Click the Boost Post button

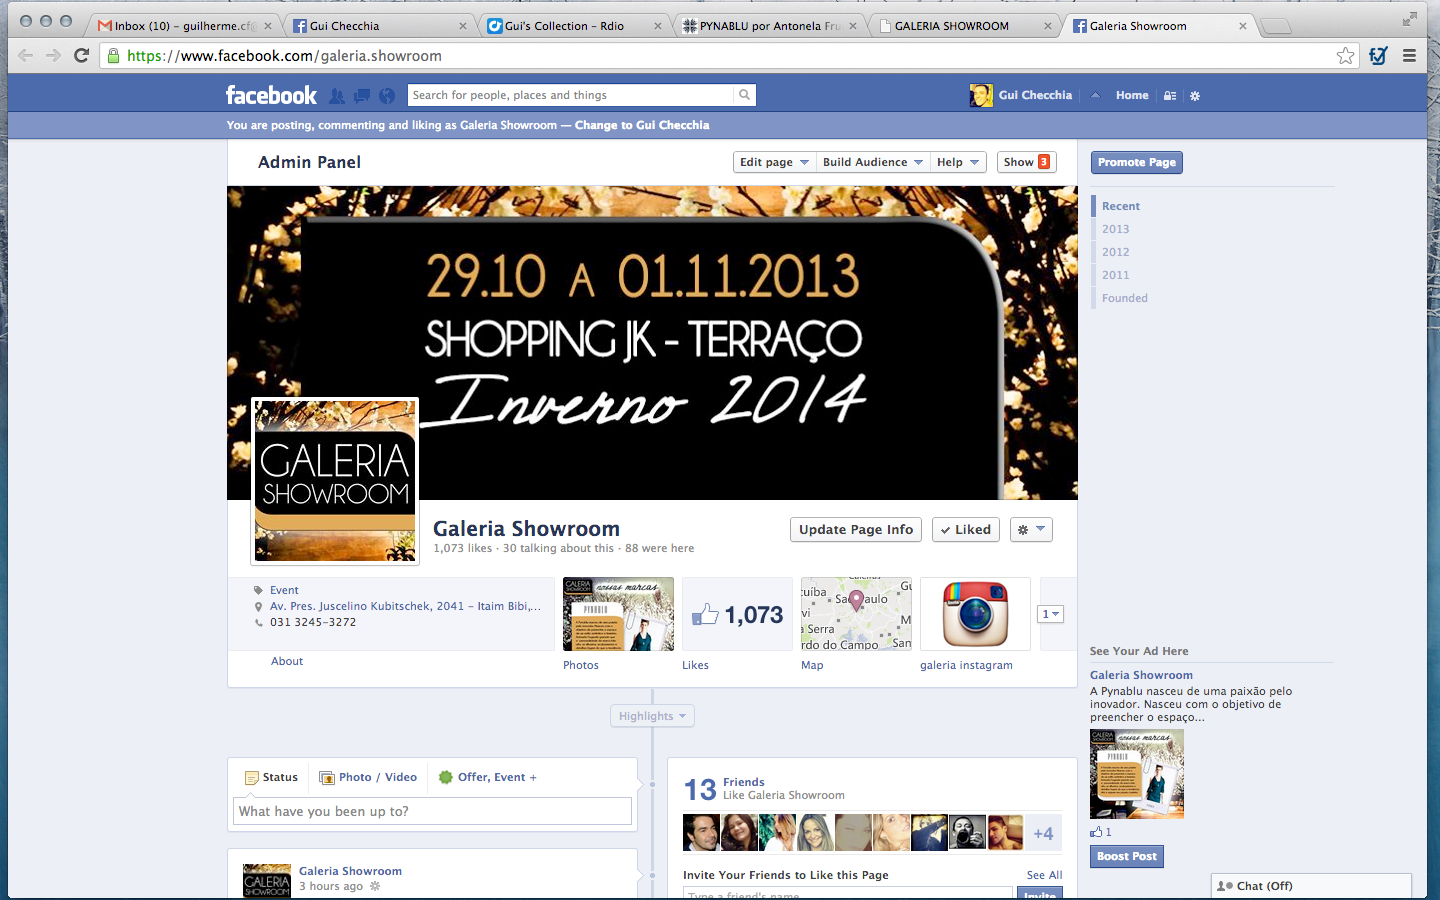tap(1127, 857)
